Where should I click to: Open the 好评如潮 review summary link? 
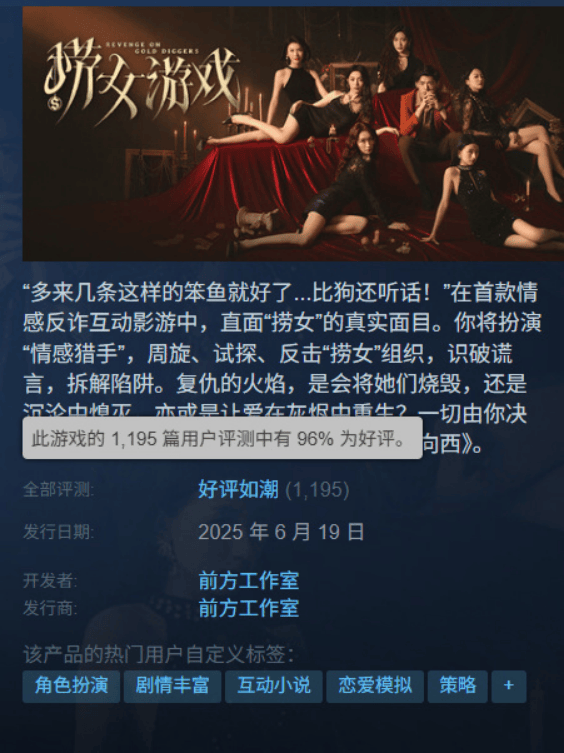[238, 490]
